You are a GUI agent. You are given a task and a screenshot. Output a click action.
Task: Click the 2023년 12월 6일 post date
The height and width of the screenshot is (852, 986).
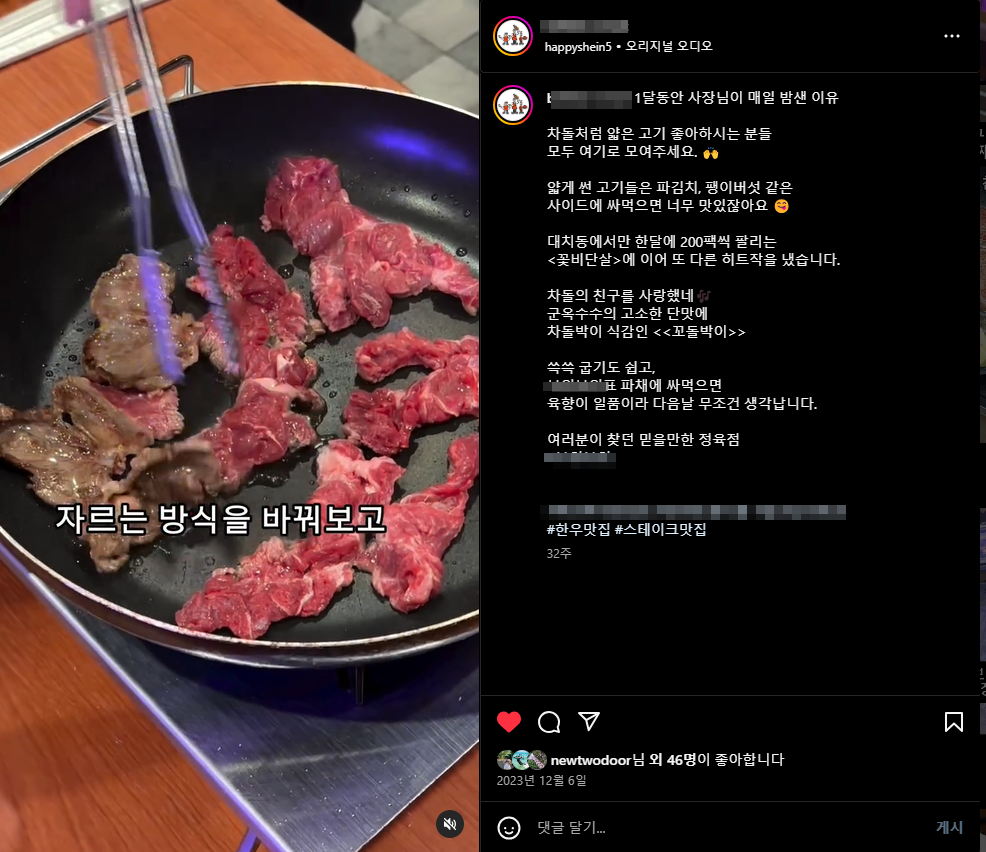[541, 780]
